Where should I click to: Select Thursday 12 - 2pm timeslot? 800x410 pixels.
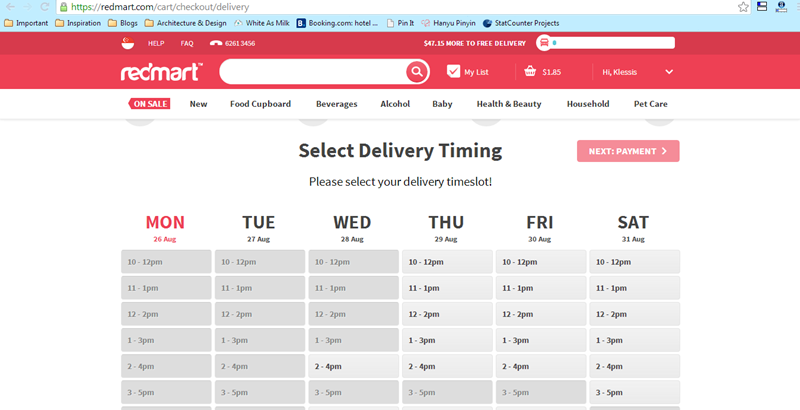click(x=447, y=314)
